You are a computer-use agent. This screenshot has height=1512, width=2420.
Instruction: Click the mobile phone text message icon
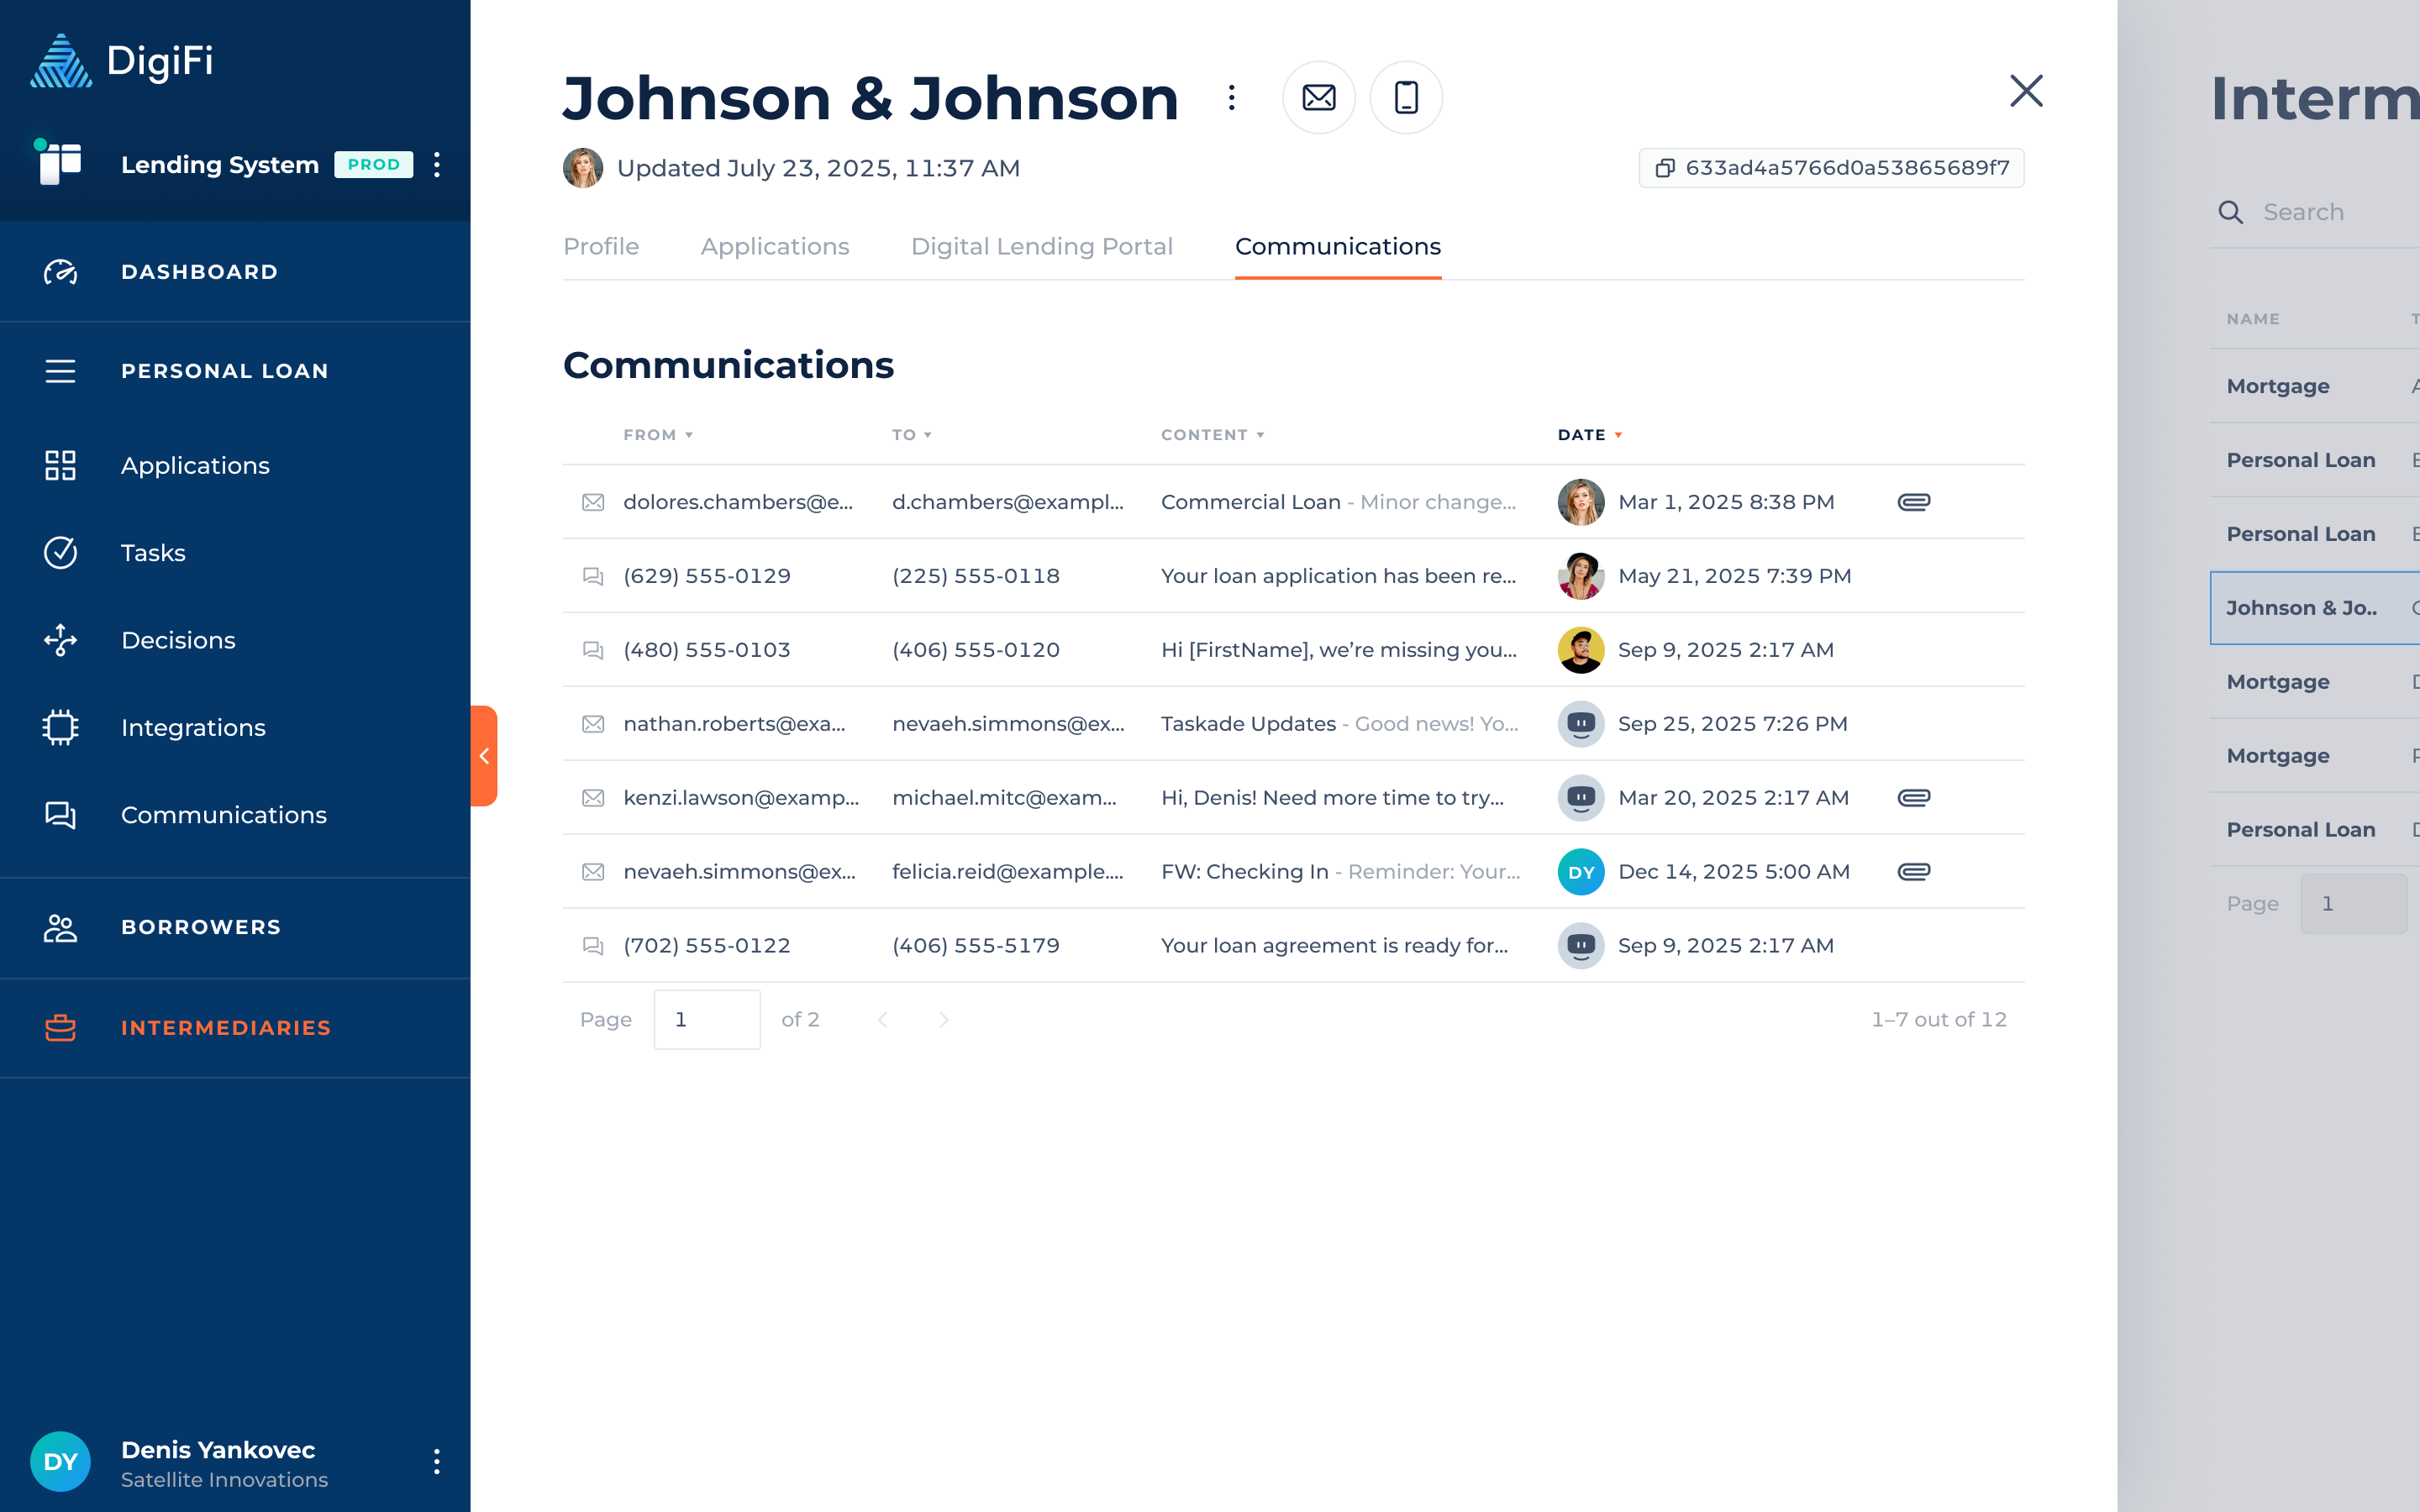pyautogui.click(x=1405, y=97)
